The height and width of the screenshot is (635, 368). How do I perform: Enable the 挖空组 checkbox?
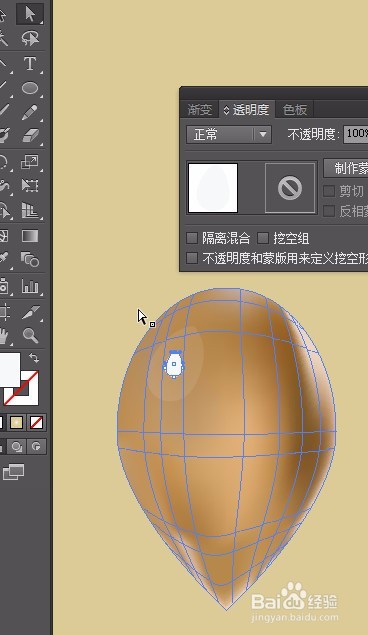(263, 238)
